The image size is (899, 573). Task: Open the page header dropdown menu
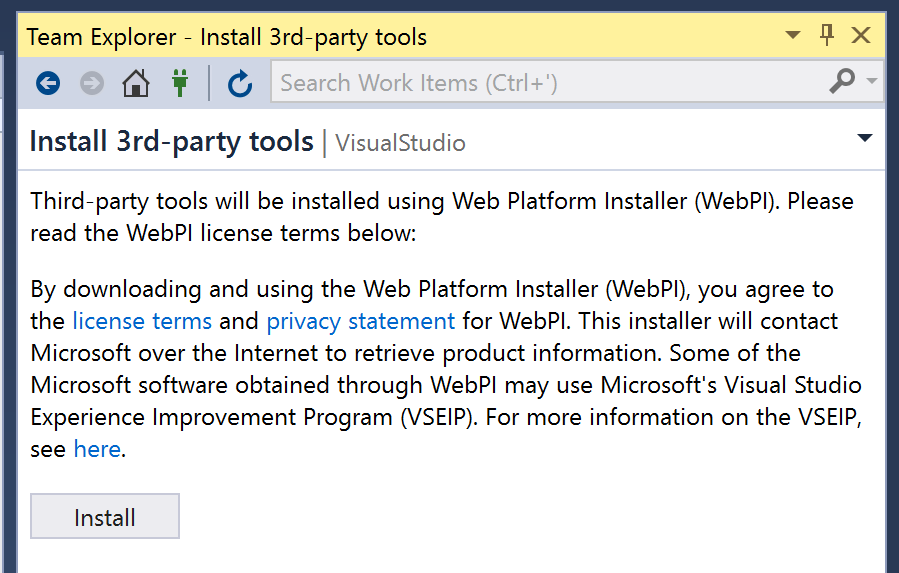click(866, 139)
